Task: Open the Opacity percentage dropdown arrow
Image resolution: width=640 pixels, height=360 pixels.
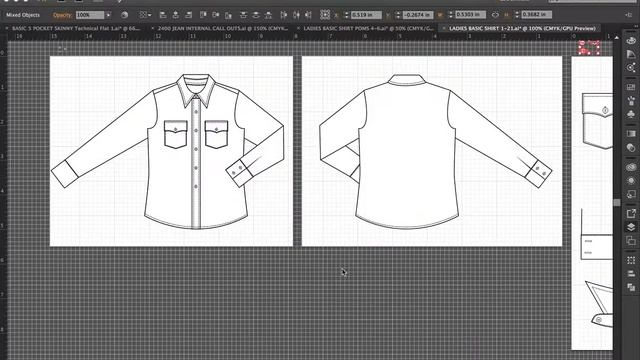Action: tap(109, 15)
